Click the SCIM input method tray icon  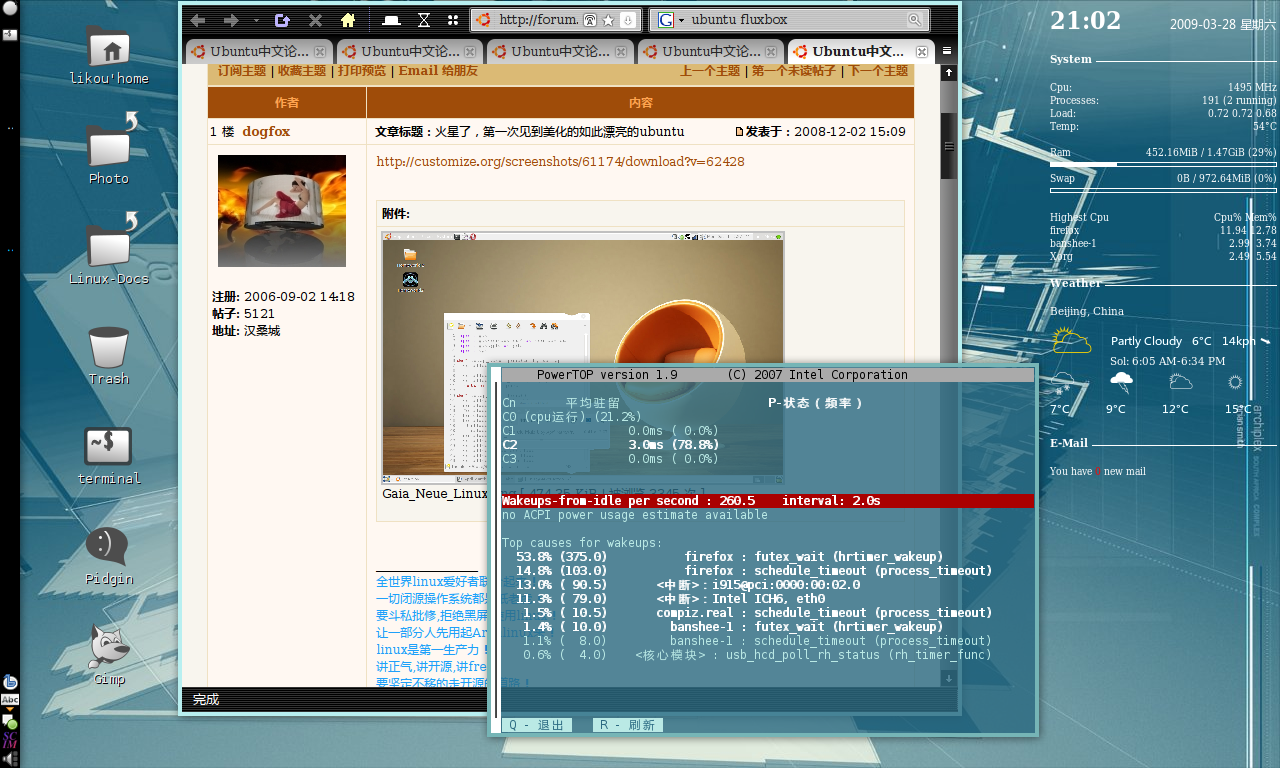10,739
